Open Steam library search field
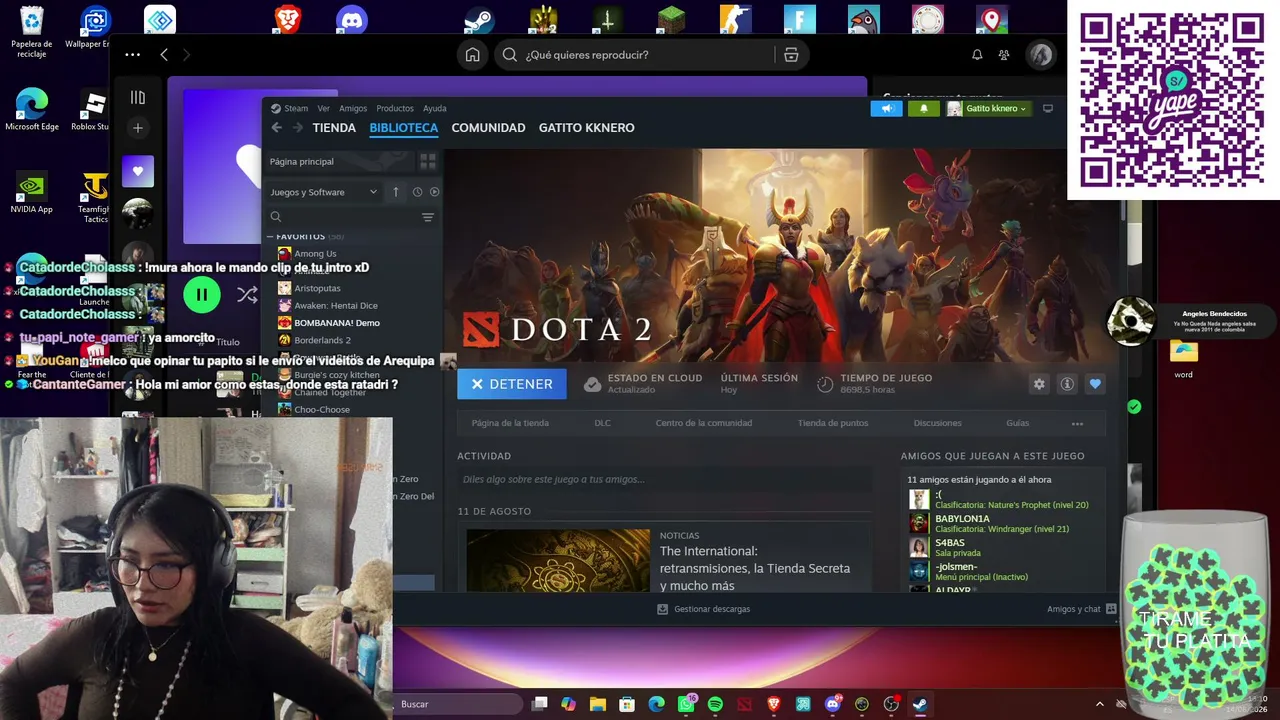The width and height of the screenshot is (1280, 720). 343,217
